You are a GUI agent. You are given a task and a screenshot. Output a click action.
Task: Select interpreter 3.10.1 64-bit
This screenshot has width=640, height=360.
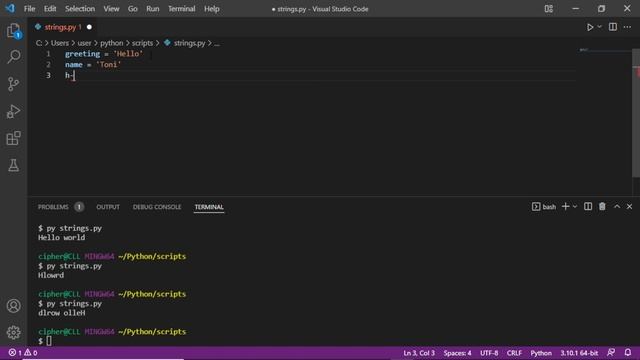[x=579, y=353]
